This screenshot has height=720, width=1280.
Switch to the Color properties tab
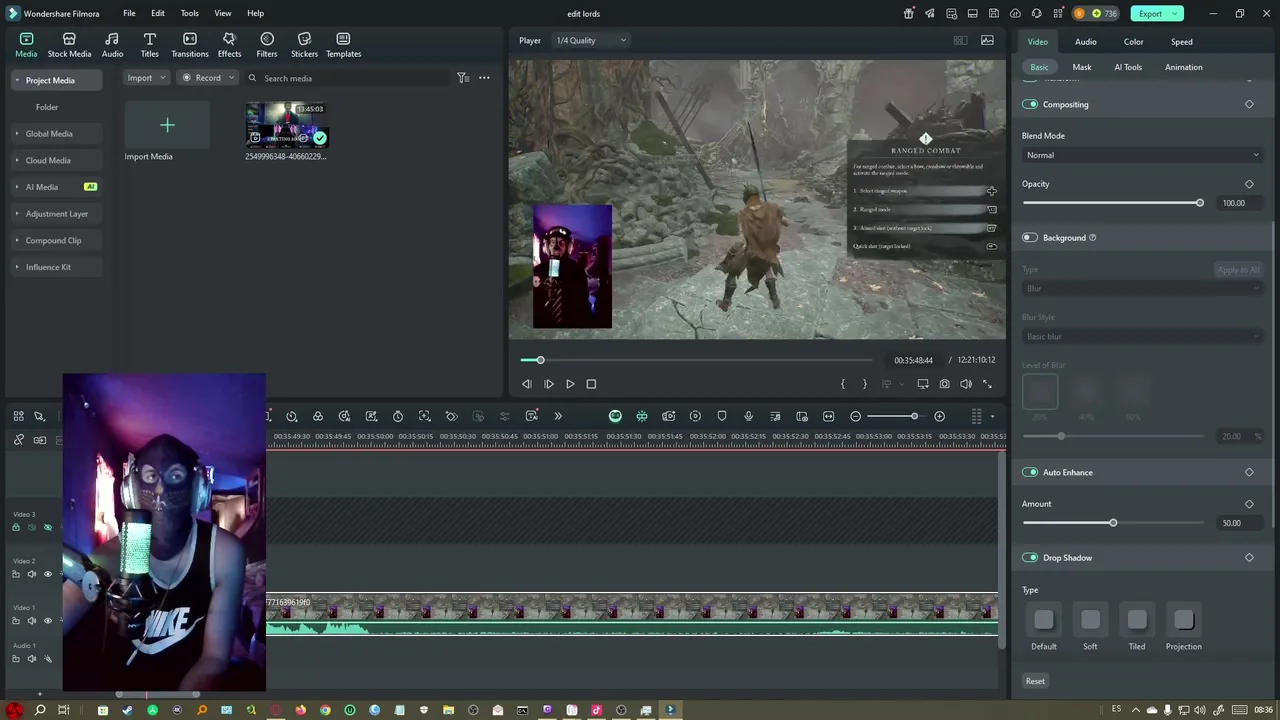point(1133,42)
